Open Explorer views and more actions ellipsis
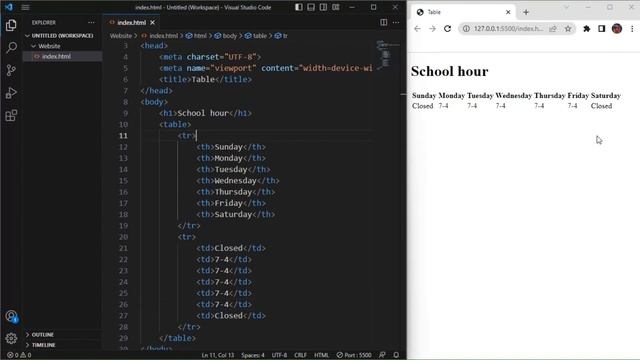 [91, 22]
